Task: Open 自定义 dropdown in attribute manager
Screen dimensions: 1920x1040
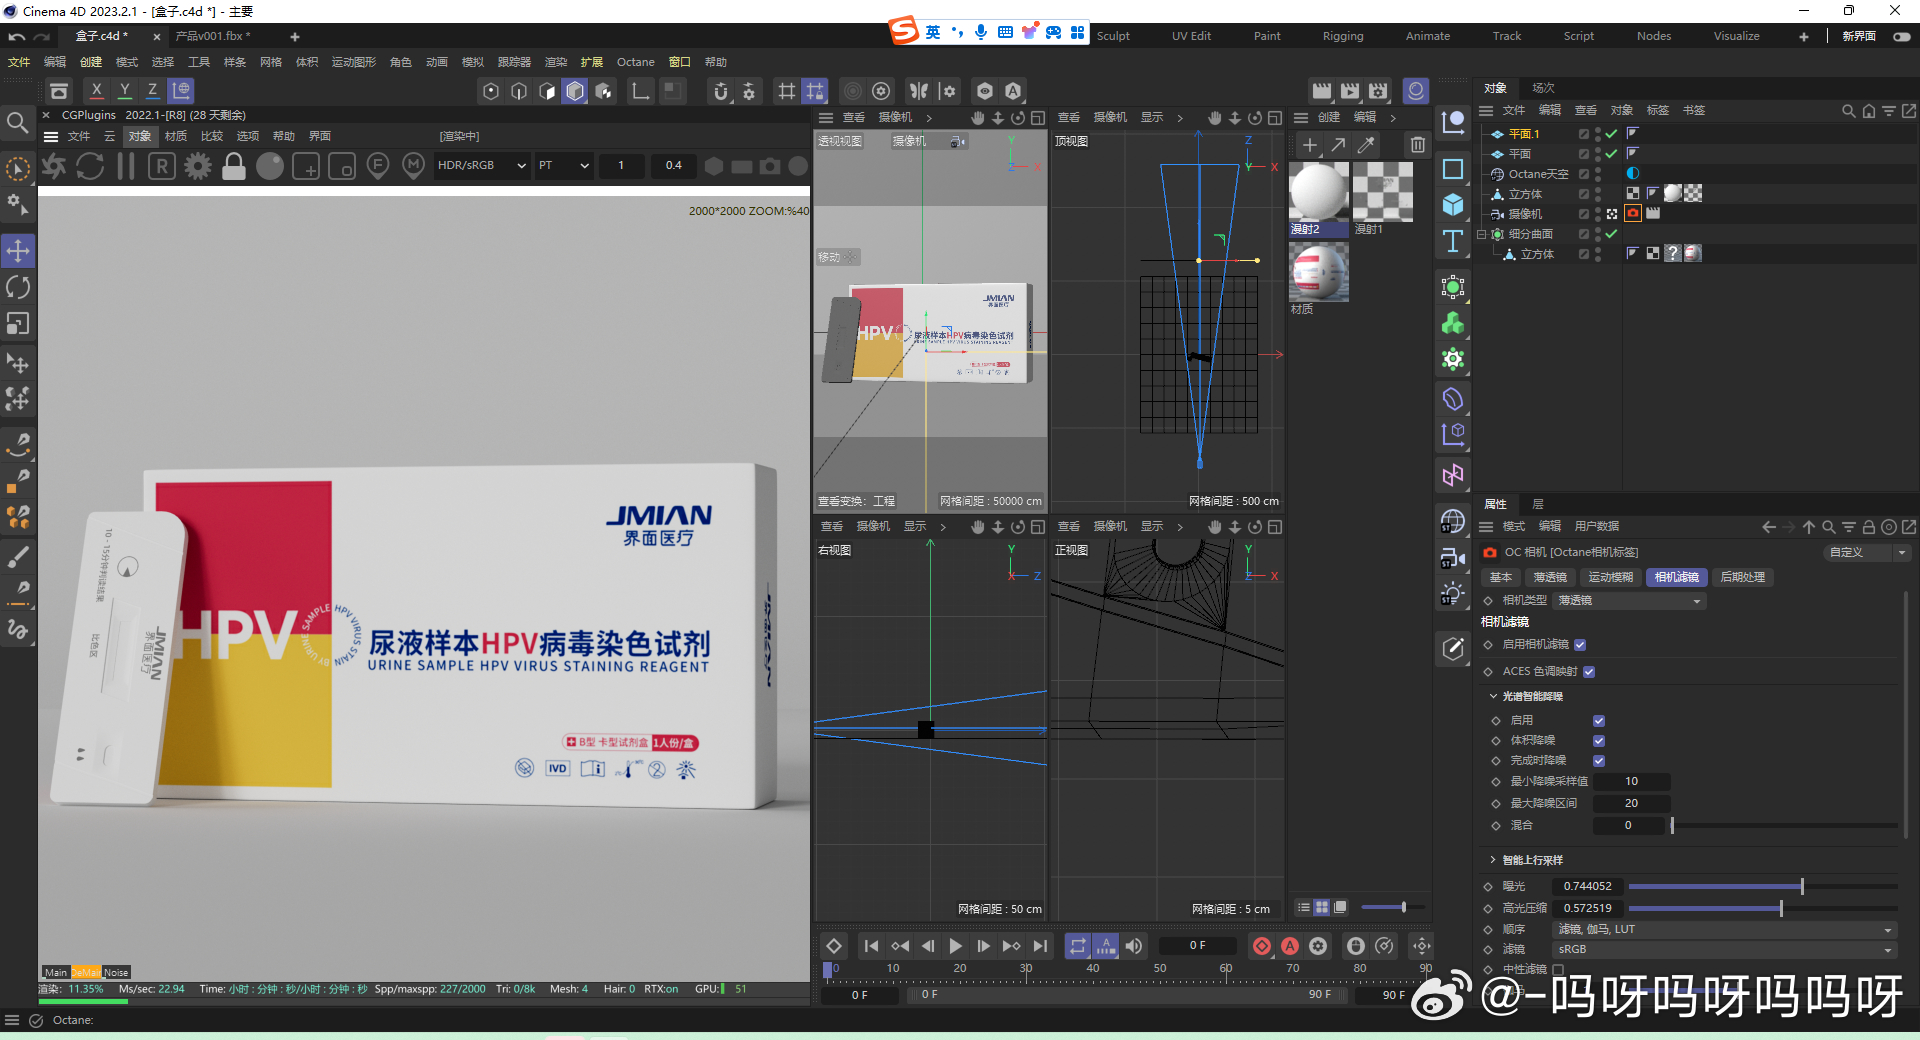Action: click(1867, 553)
